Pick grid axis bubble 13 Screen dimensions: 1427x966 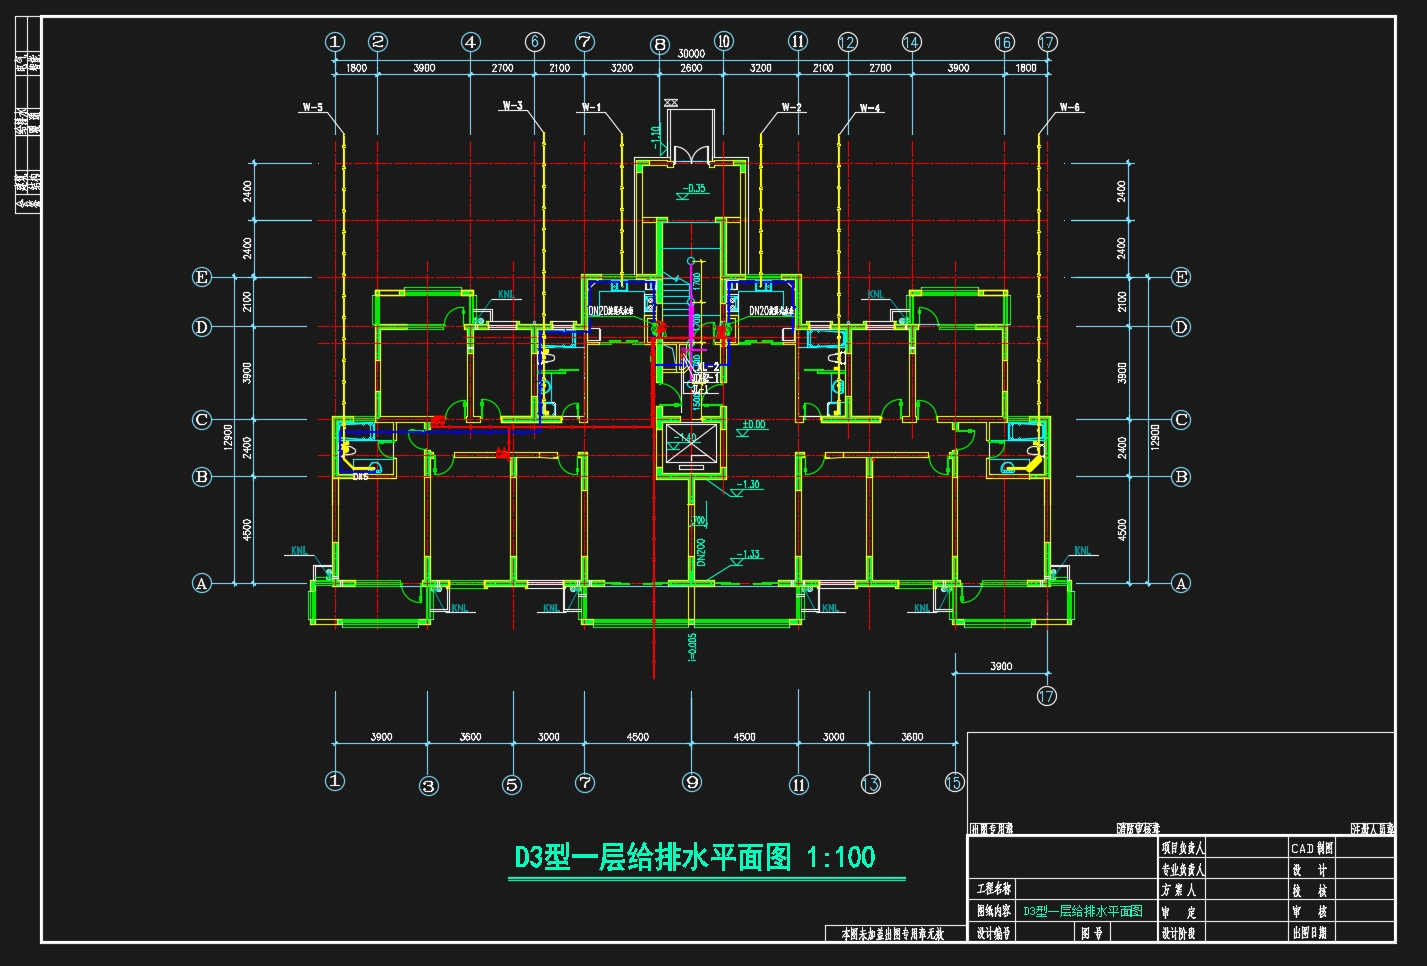(870, 784)
